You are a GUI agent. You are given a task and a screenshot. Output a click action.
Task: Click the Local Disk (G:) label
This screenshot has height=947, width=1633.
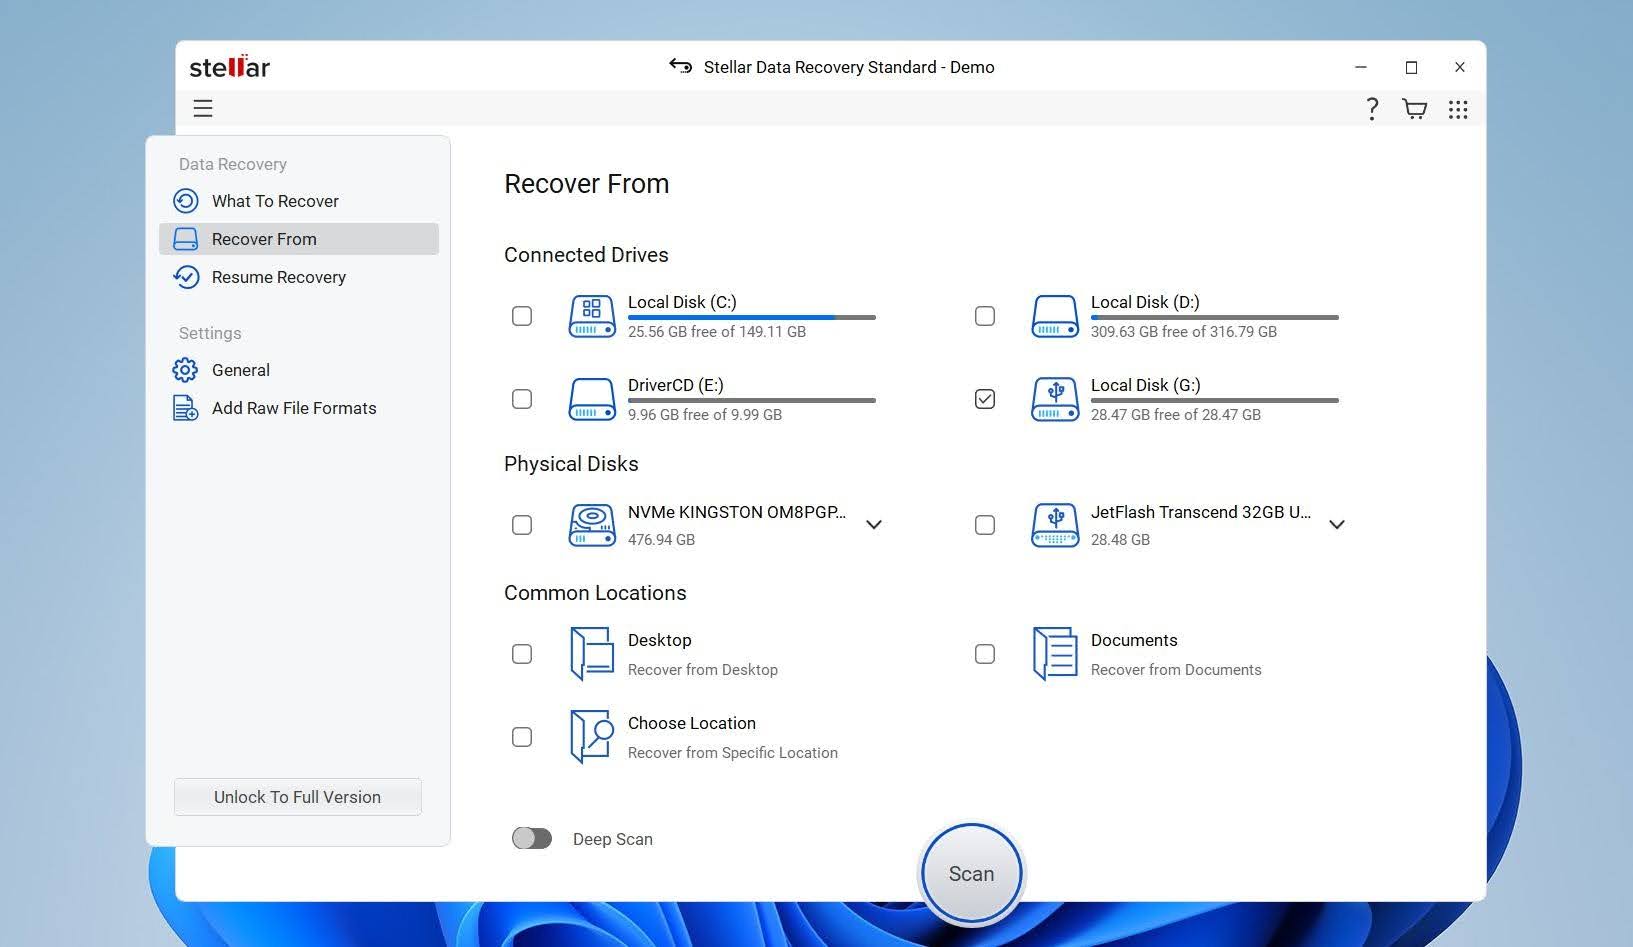[1146, 385]
